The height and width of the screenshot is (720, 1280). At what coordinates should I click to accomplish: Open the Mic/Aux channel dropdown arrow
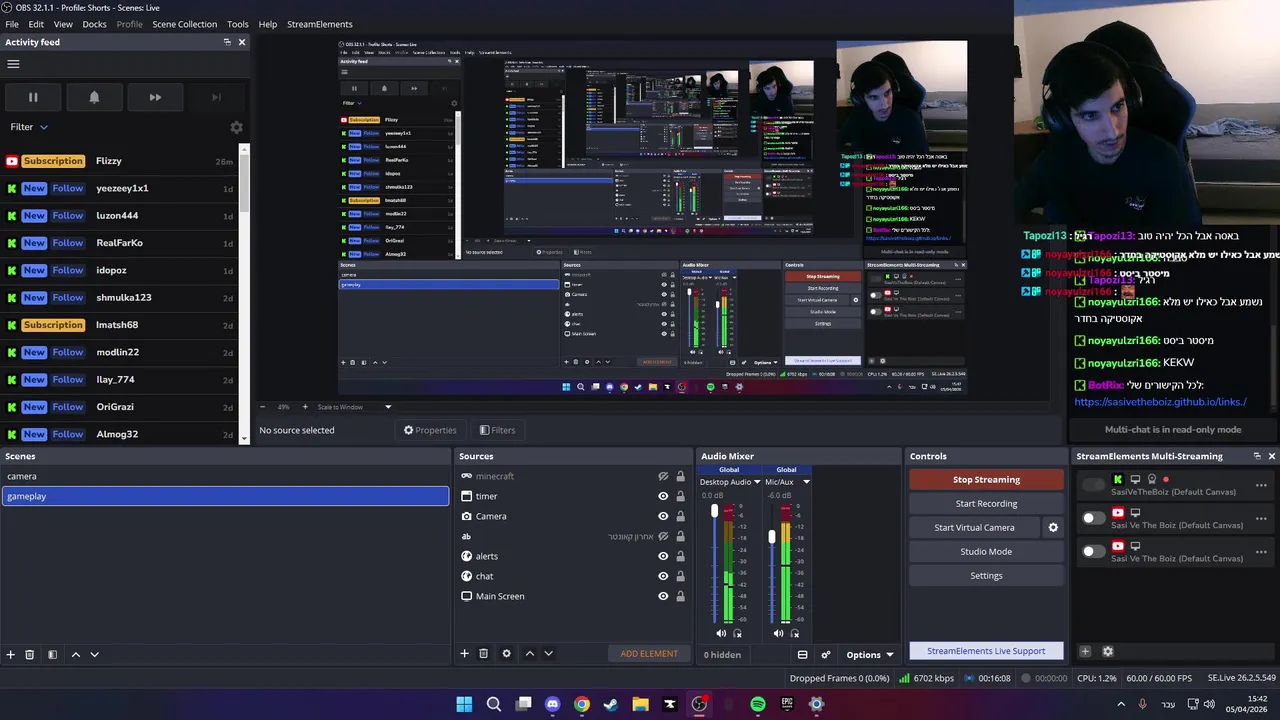[x=806, y=482]
